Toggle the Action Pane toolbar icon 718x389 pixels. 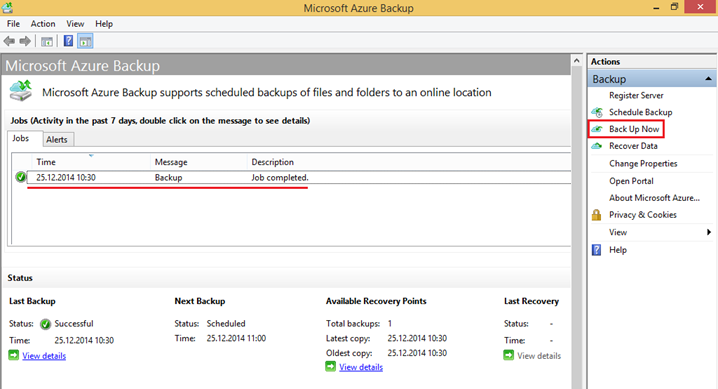pos(85,42)
